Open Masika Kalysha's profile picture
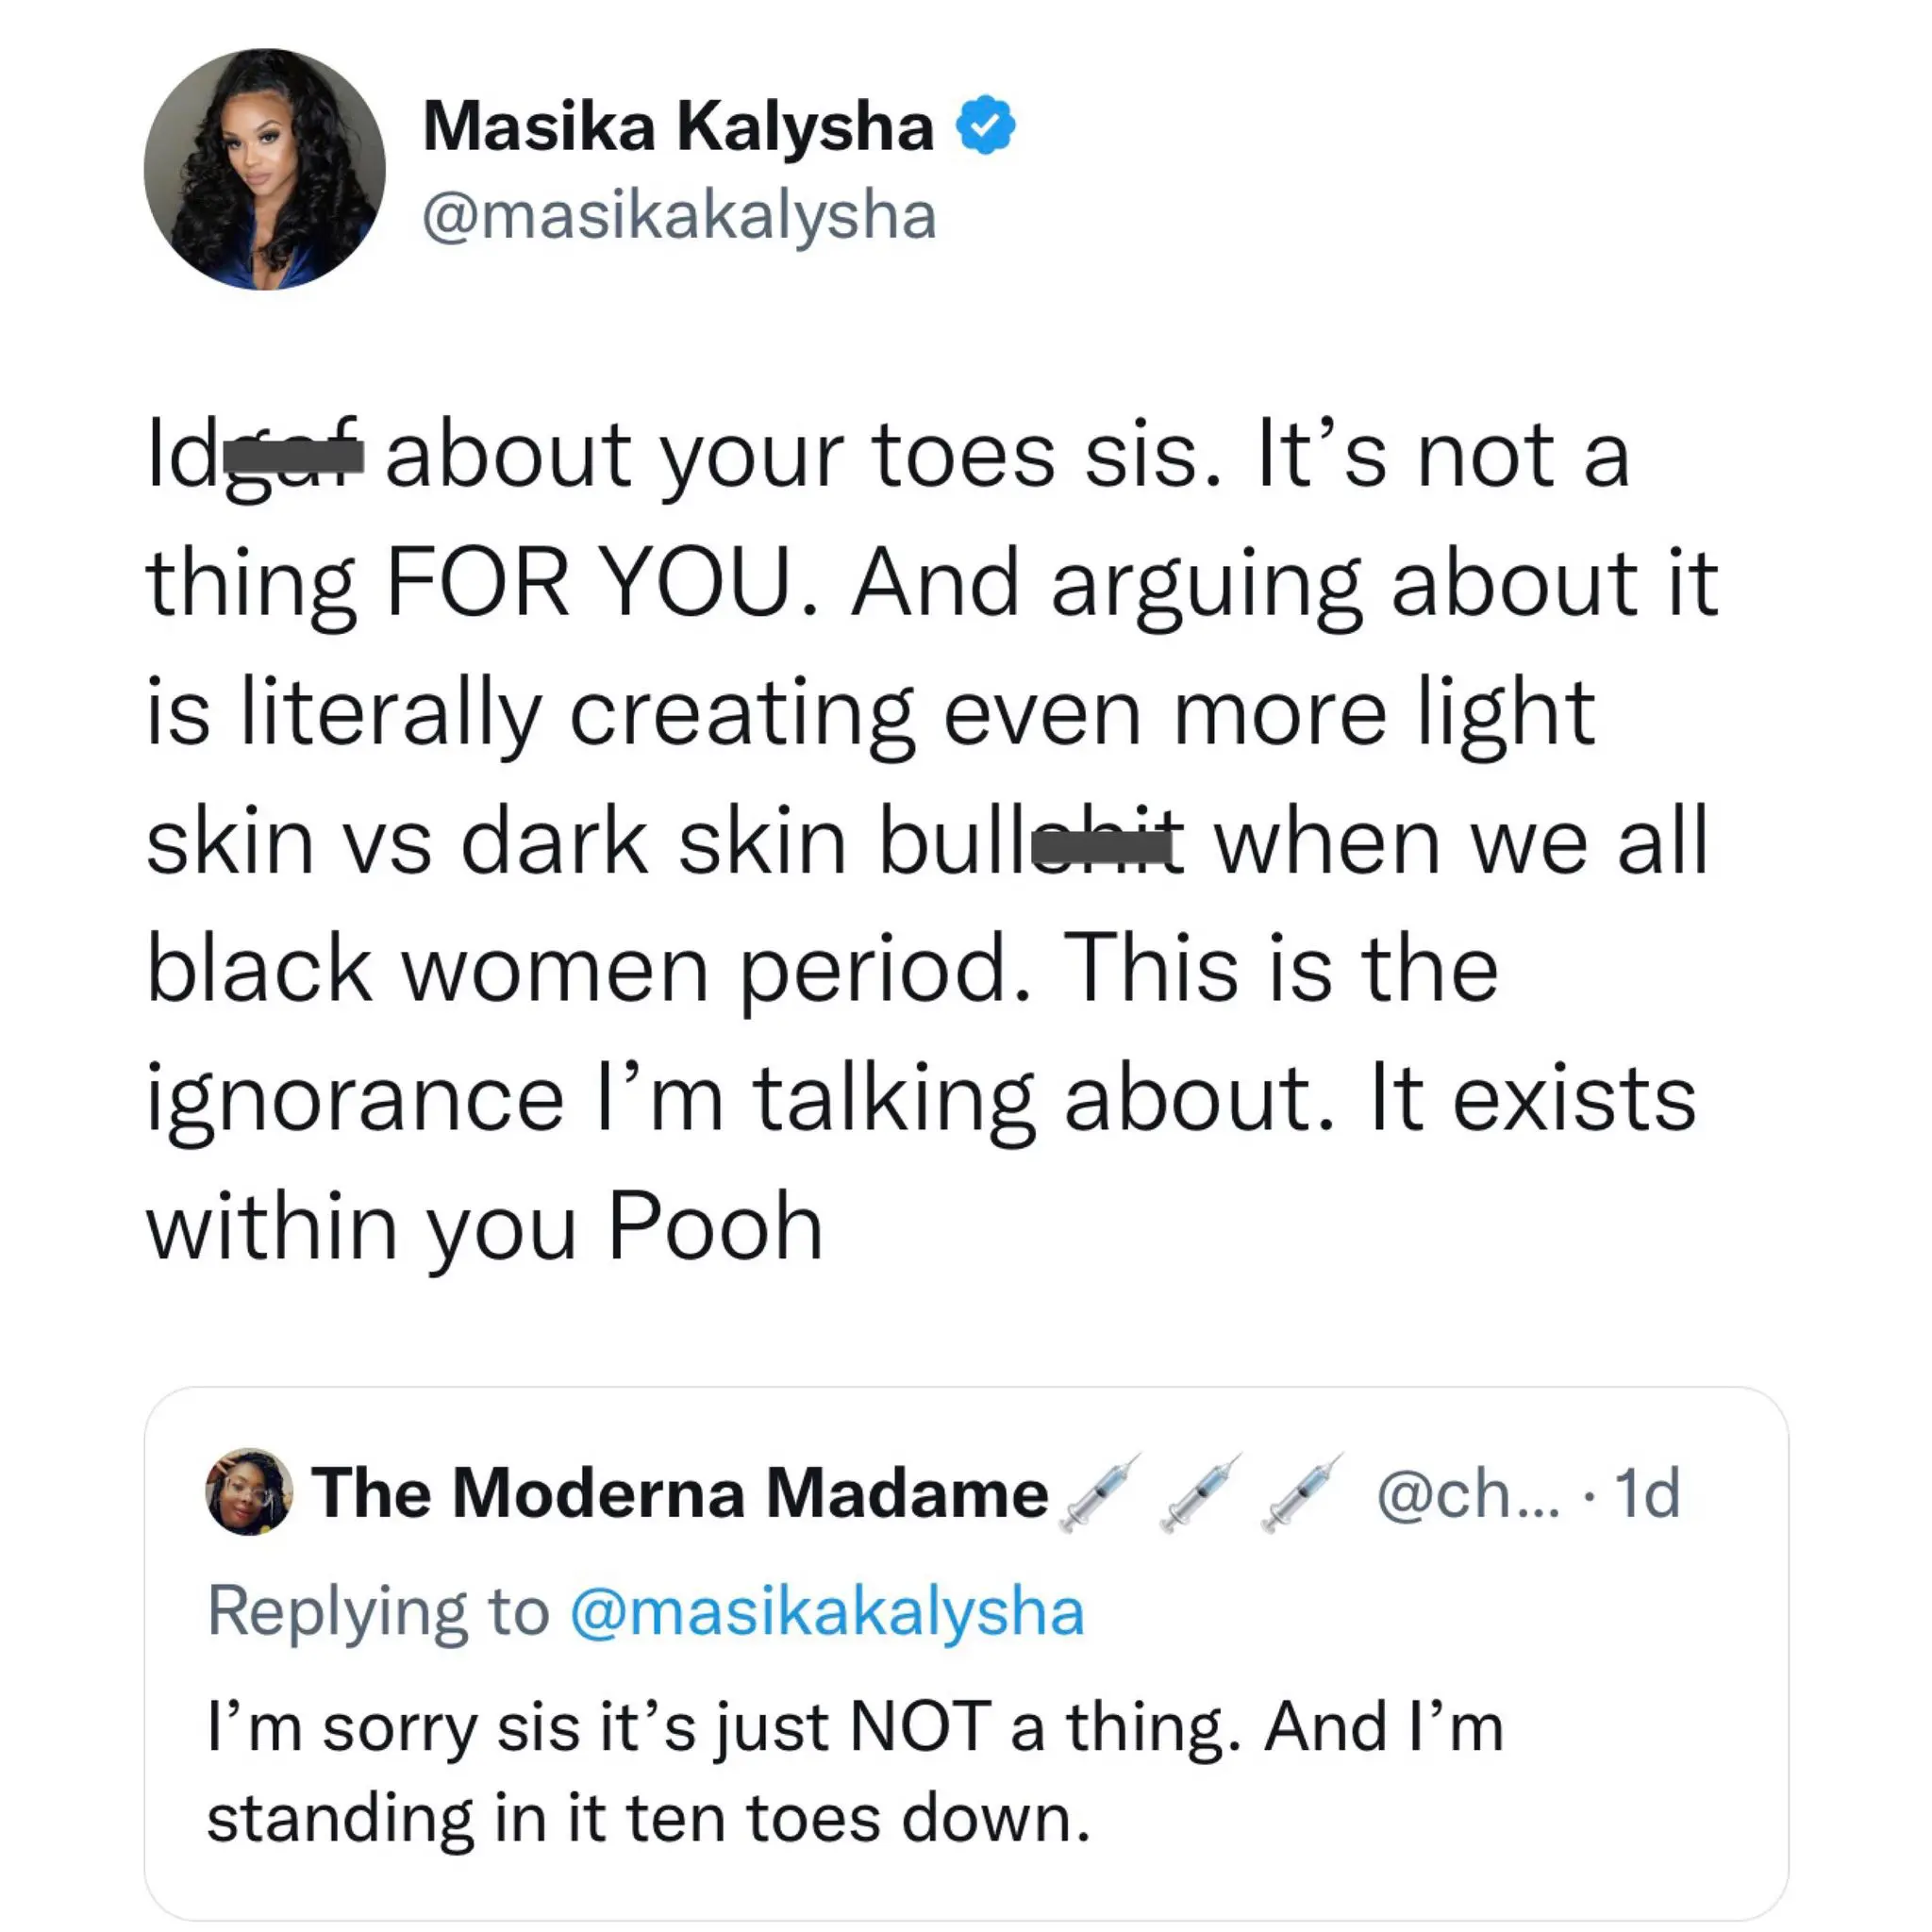Viewport: 1932px width, 1932px height. pos(265,170)
